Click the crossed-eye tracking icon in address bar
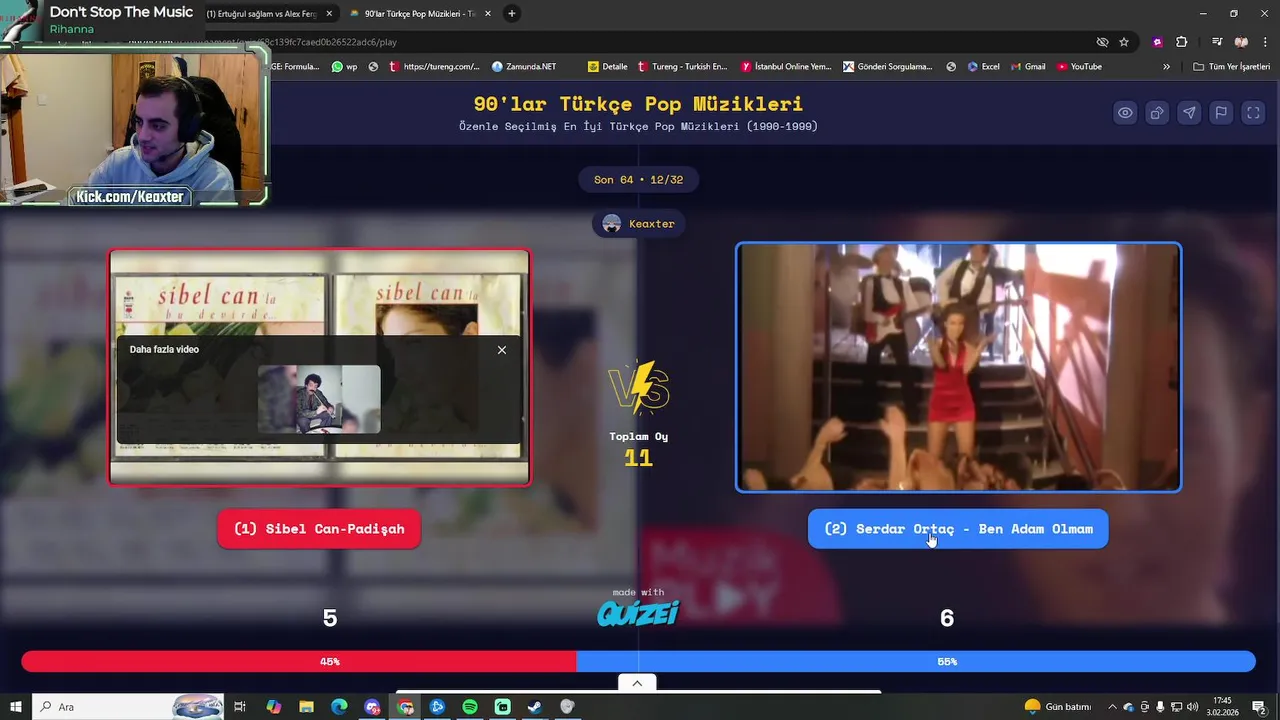 [x=1102, y=42]
